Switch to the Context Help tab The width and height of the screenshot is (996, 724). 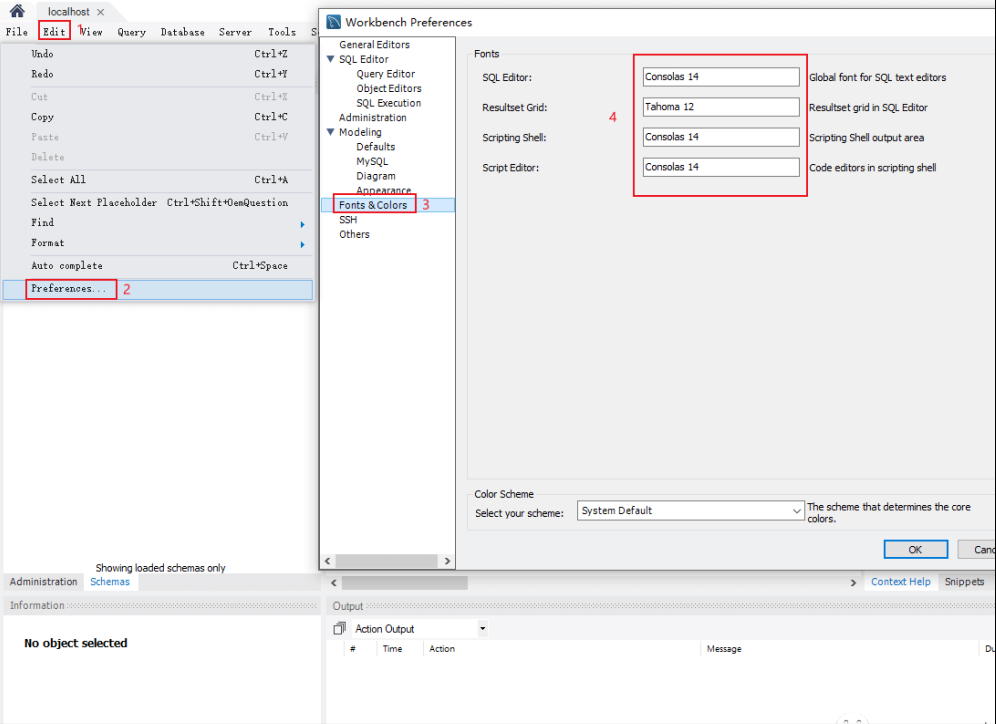901,582
